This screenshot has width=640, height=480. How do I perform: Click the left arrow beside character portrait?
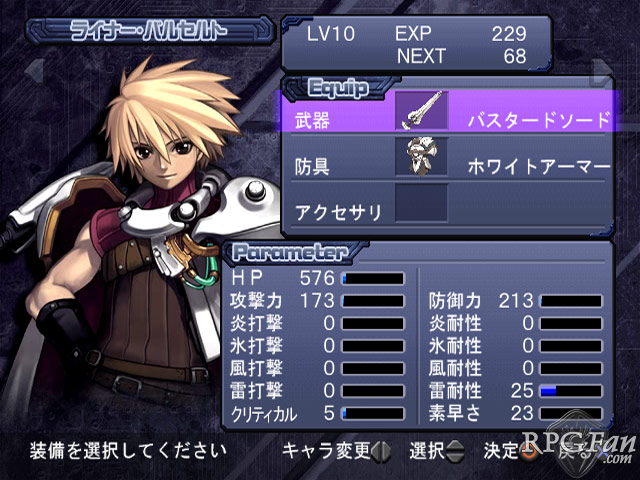click(33, 71)
